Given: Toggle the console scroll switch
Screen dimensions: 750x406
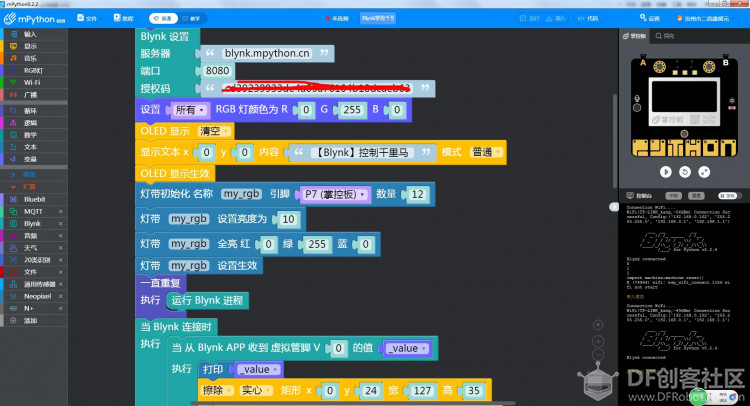Looking at the screenshot, I should [x=728, y=196].
